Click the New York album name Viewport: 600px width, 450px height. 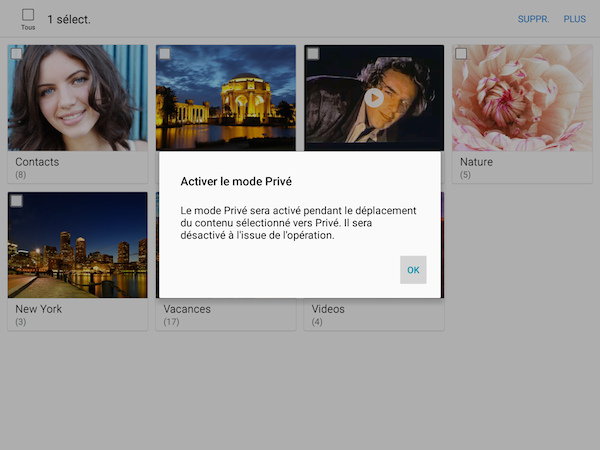(38, 309)
